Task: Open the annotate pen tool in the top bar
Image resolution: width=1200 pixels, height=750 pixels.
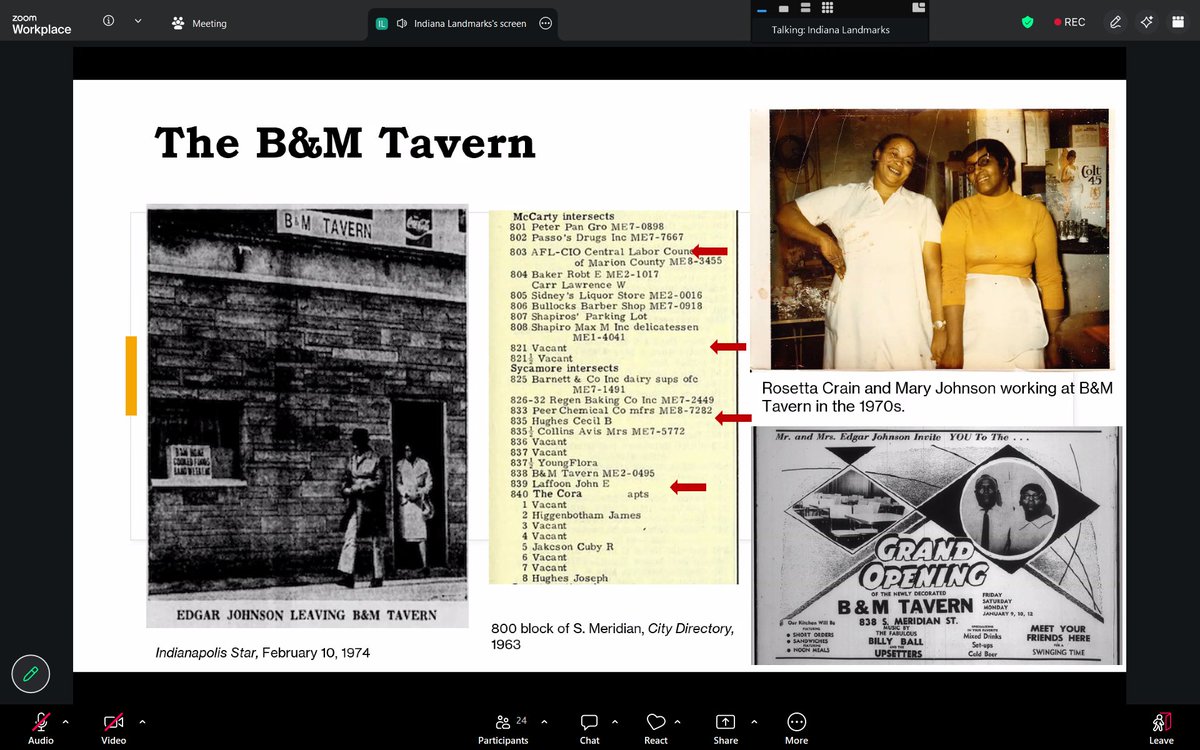Action: coord(1115,22)
